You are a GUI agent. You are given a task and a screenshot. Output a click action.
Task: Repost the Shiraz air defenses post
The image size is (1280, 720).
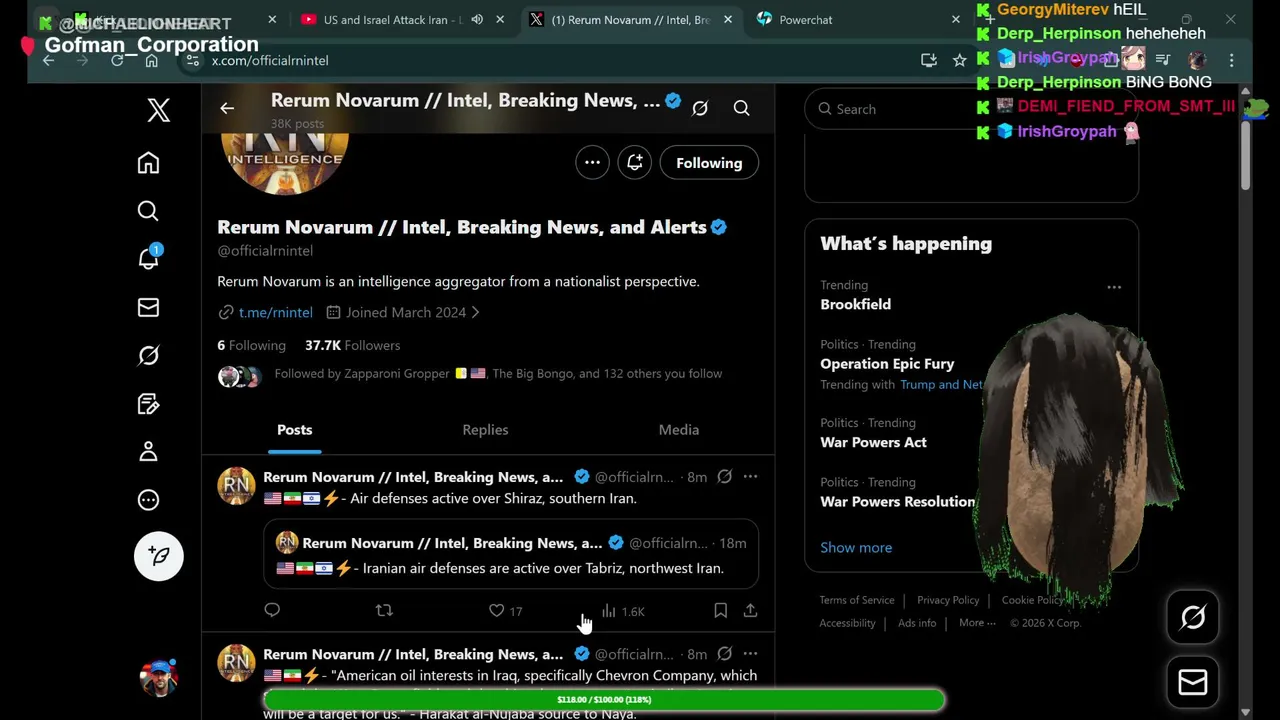pos(384,610)
